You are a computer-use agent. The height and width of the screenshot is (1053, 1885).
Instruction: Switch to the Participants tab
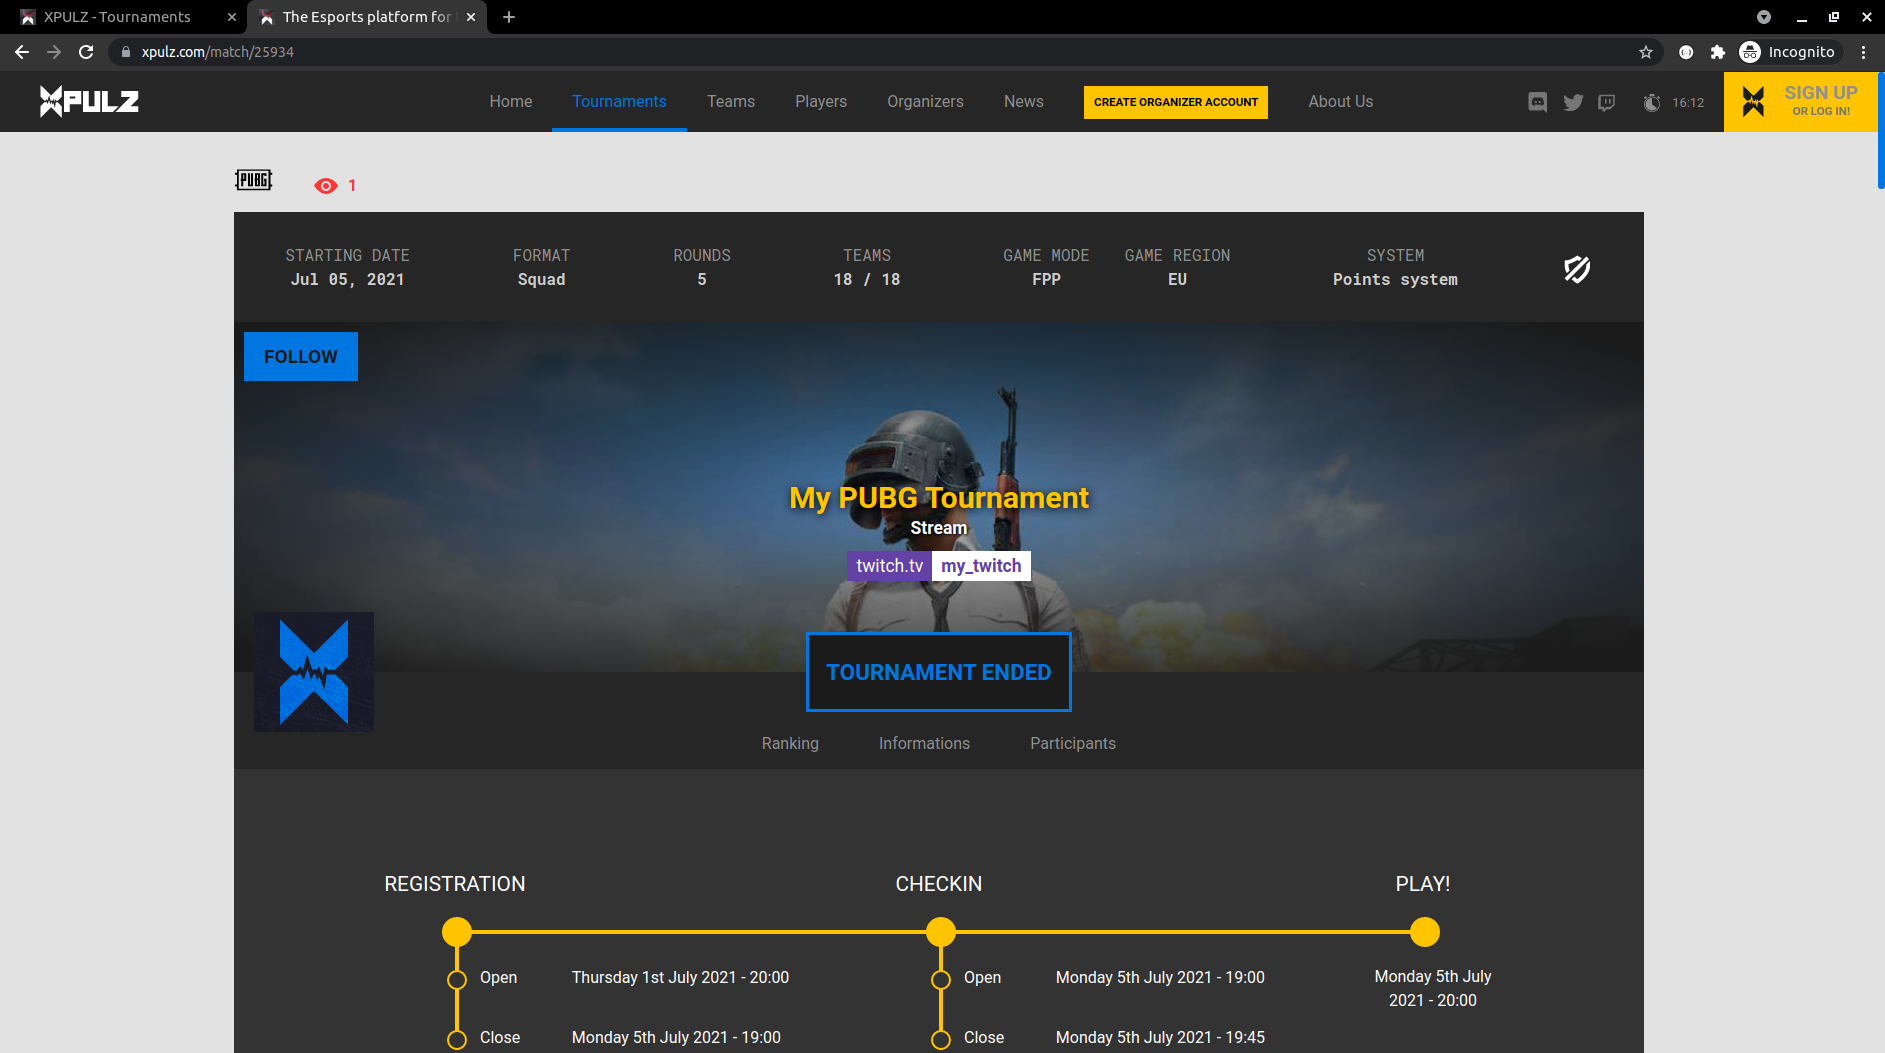pos(1073,743)
